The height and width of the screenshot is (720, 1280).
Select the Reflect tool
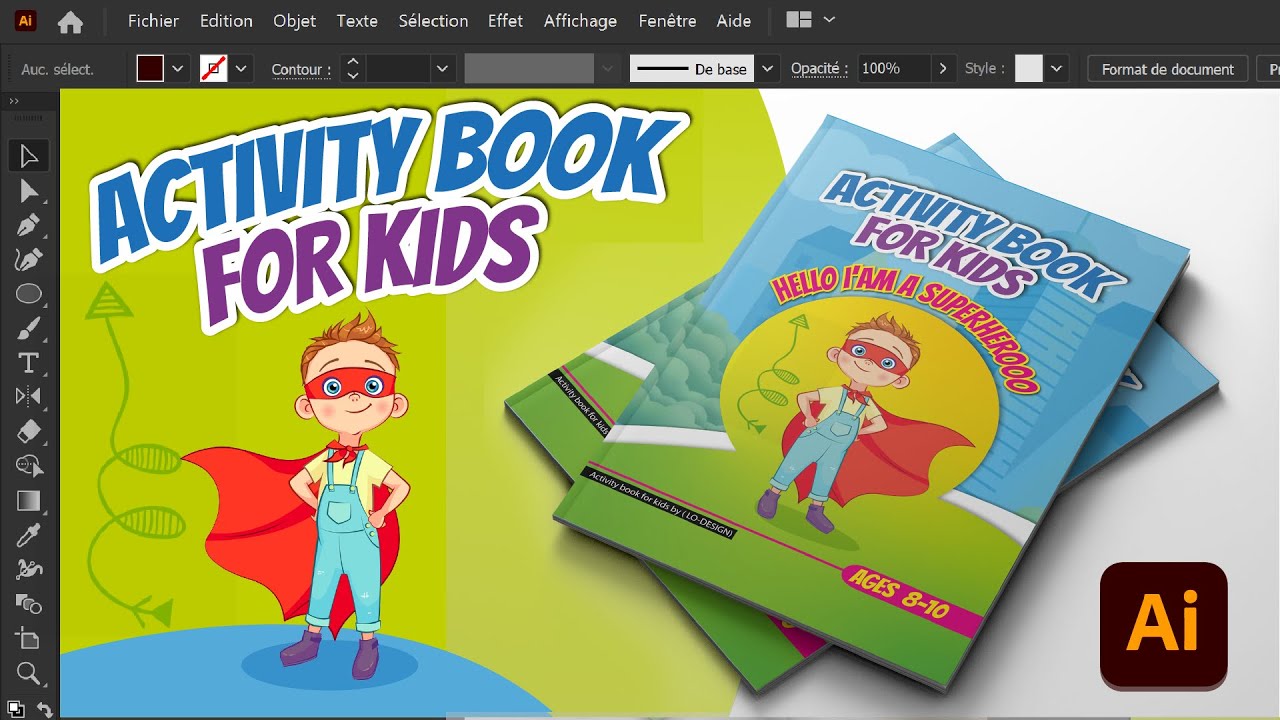(x=28, y=397)
